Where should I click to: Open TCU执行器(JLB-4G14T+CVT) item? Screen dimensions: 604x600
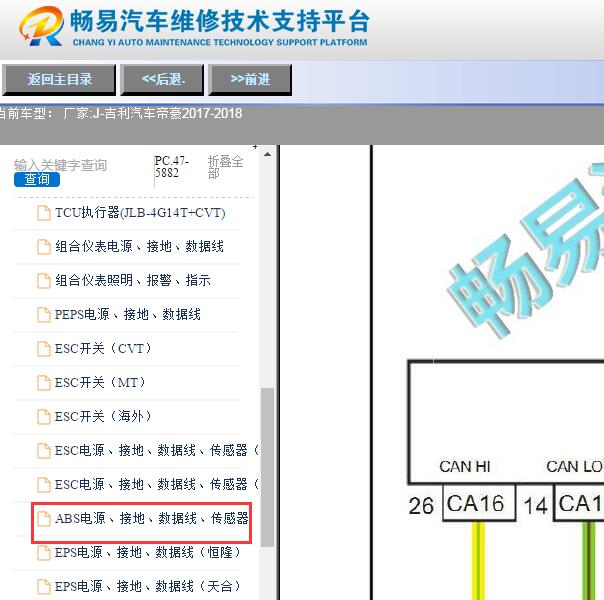(x=140, y=213)
